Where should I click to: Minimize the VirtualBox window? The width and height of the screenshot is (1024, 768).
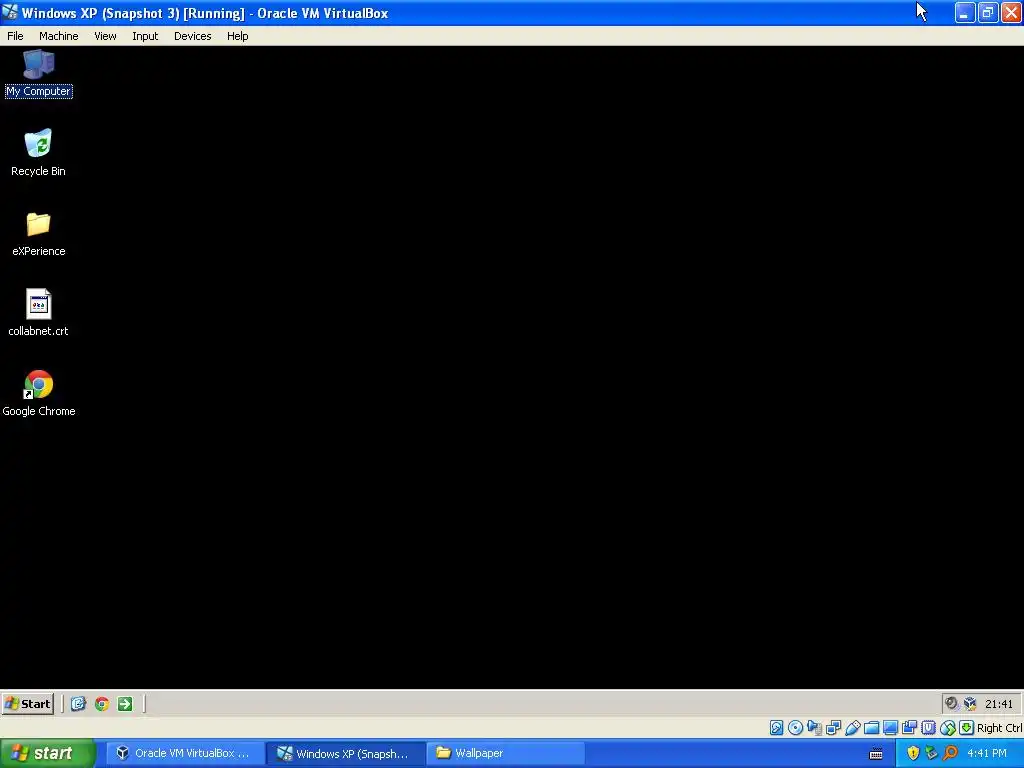point(965,12)
